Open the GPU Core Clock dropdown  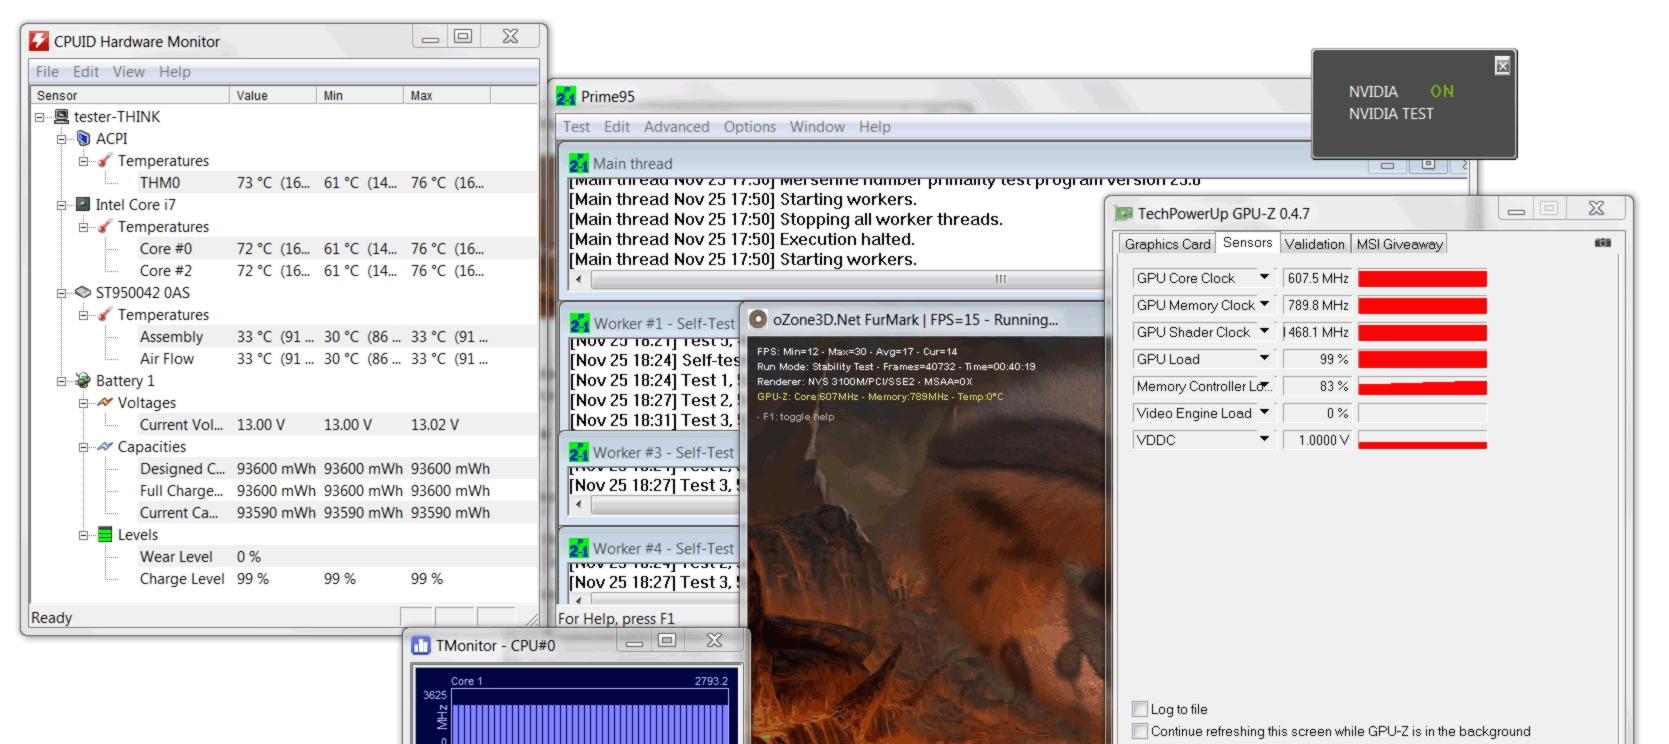pyautogui.click(x=1264, y=277)
